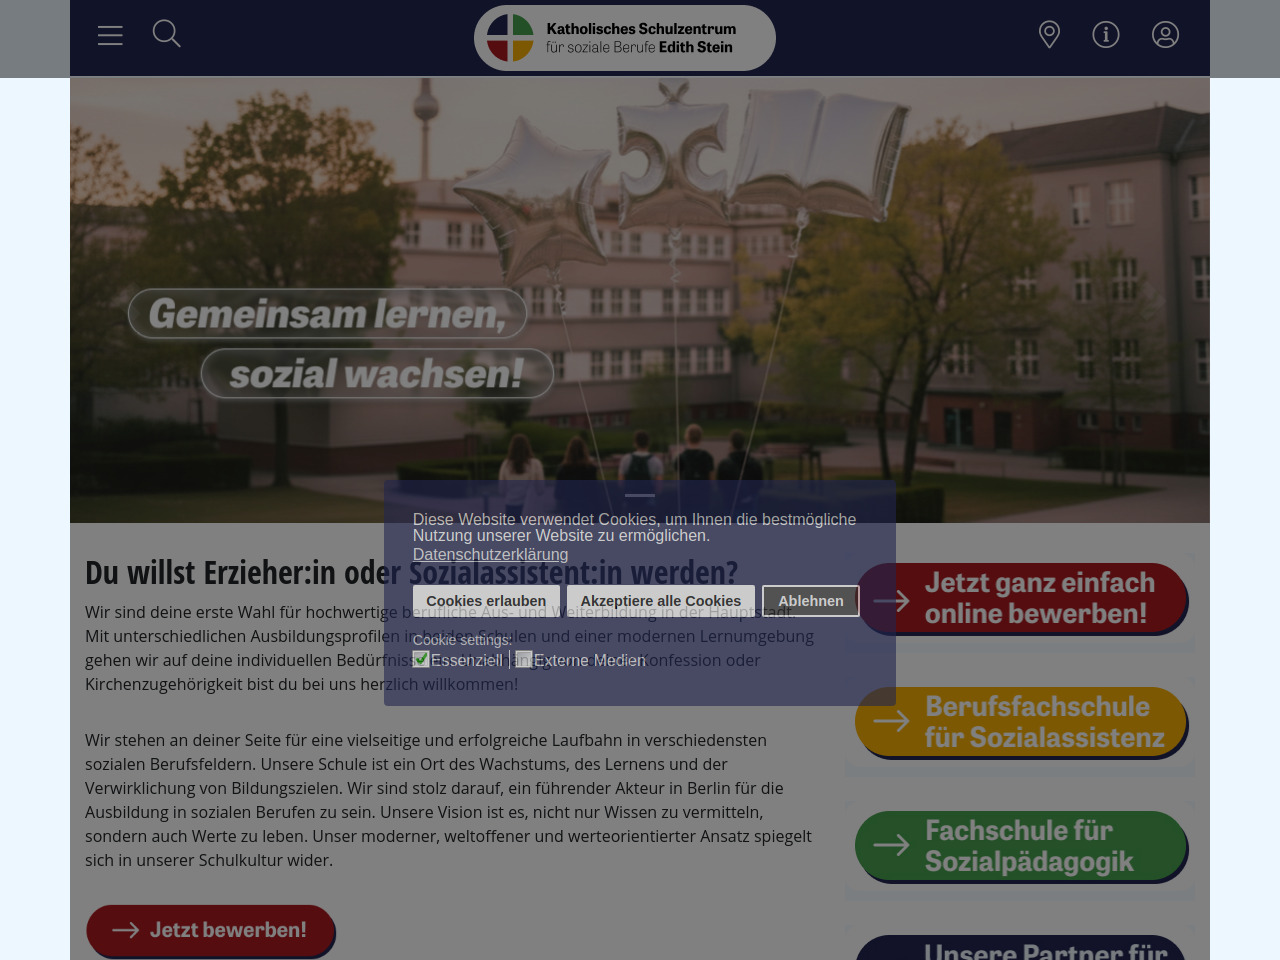
Task: Collapse cookie banner using top handle bar
Action: [640, 495]
